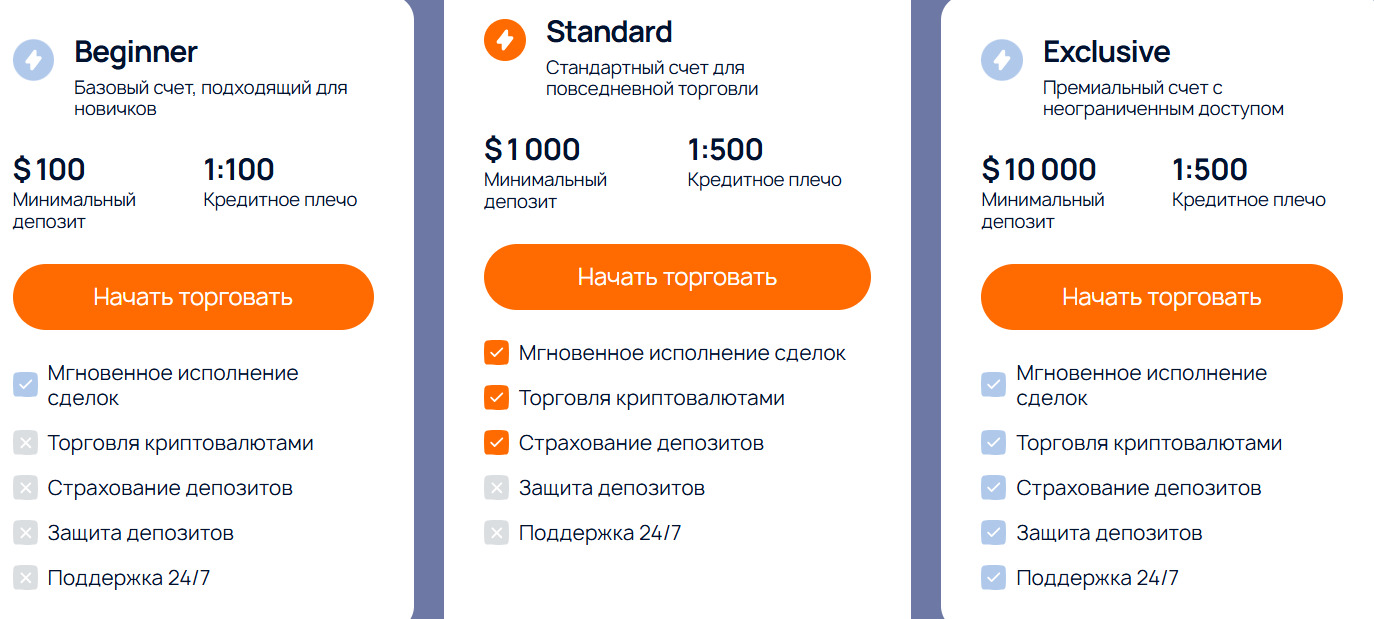
Task: Toggle Beginner 'Мгновенное исполнение сделок' checkbox
Action: coord(25,385)
